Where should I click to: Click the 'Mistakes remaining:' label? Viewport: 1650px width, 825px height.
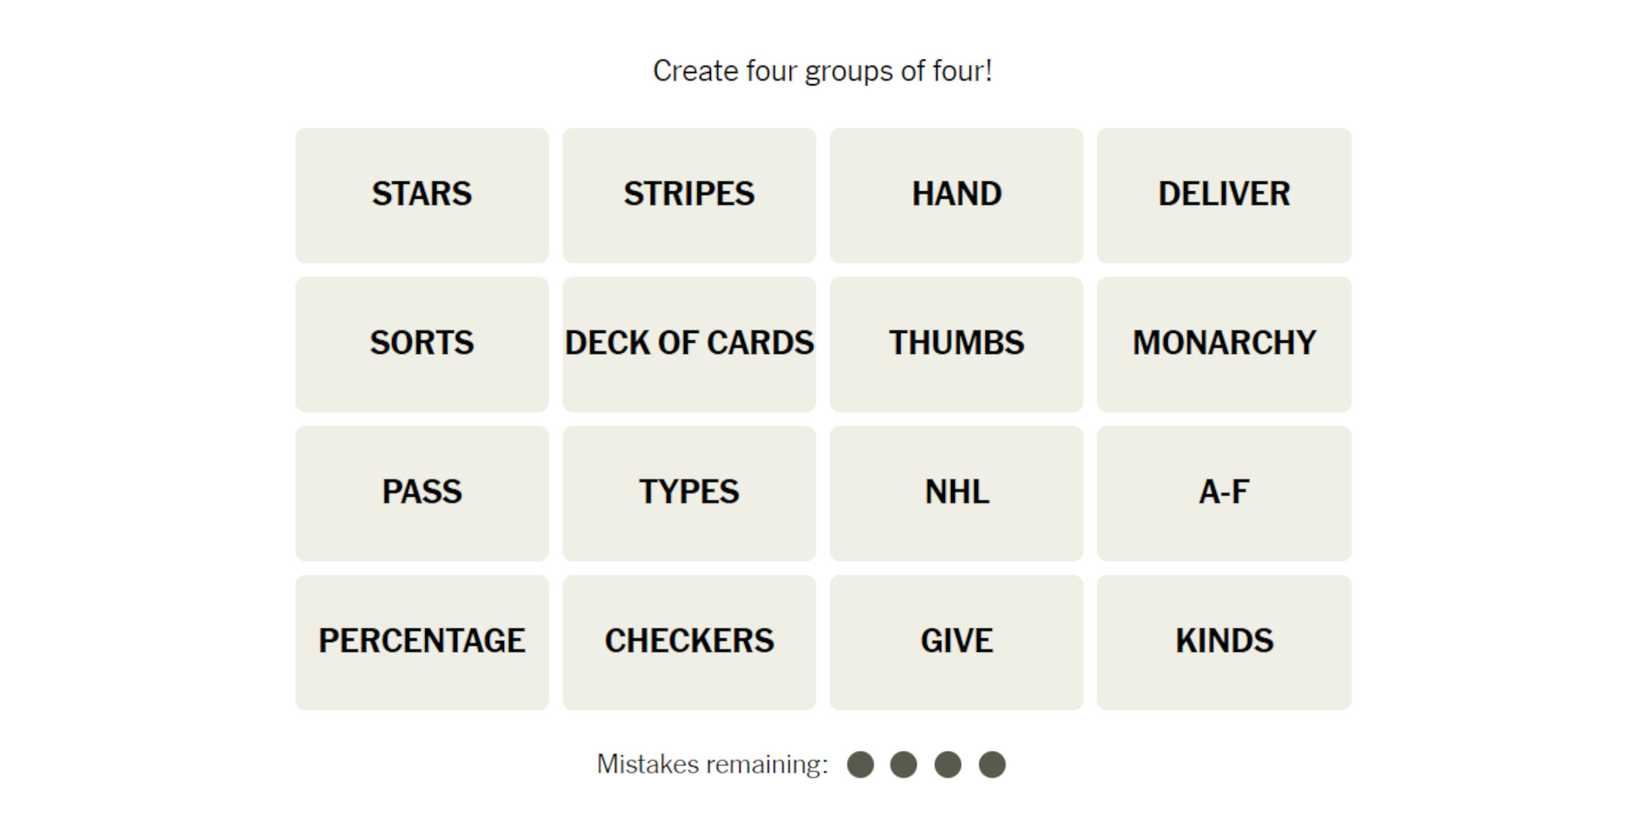pyautogui.click(x=712, y=765)
